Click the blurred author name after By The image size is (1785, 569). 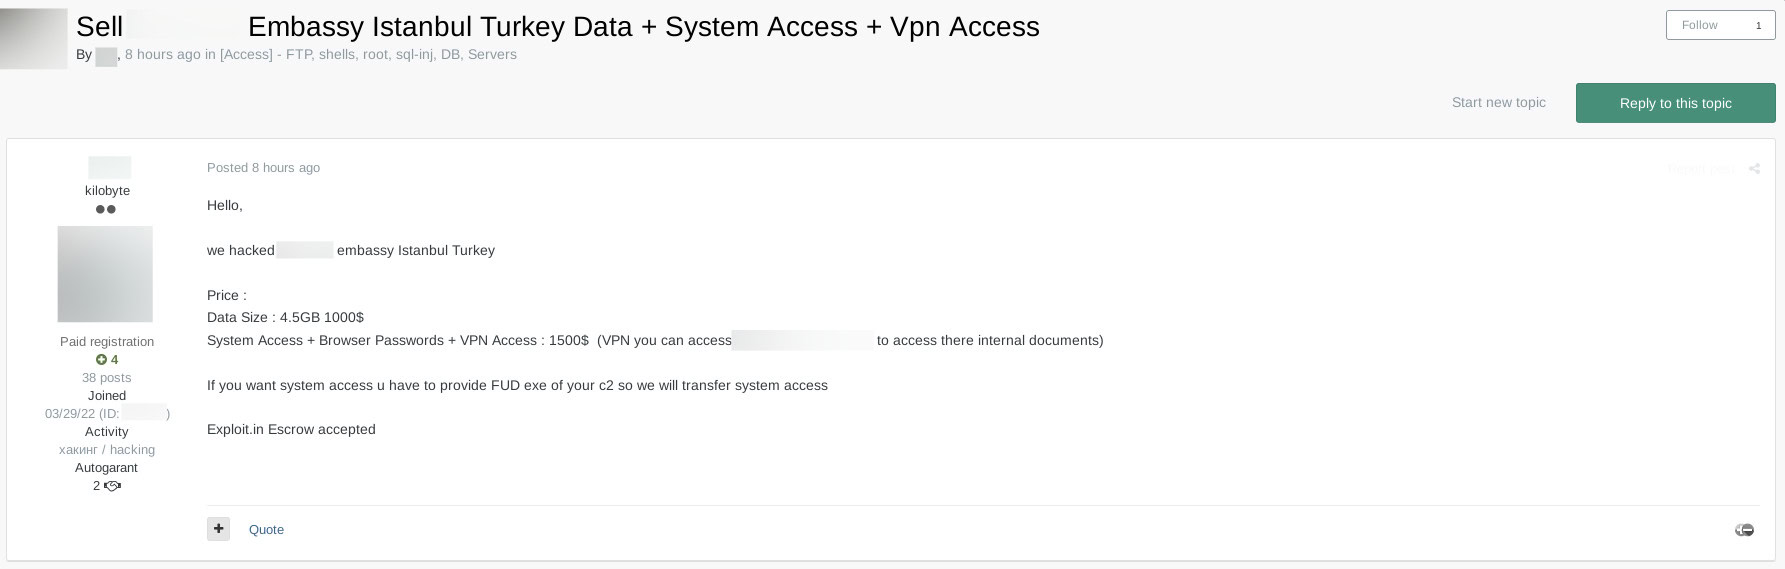pos(106,56)
